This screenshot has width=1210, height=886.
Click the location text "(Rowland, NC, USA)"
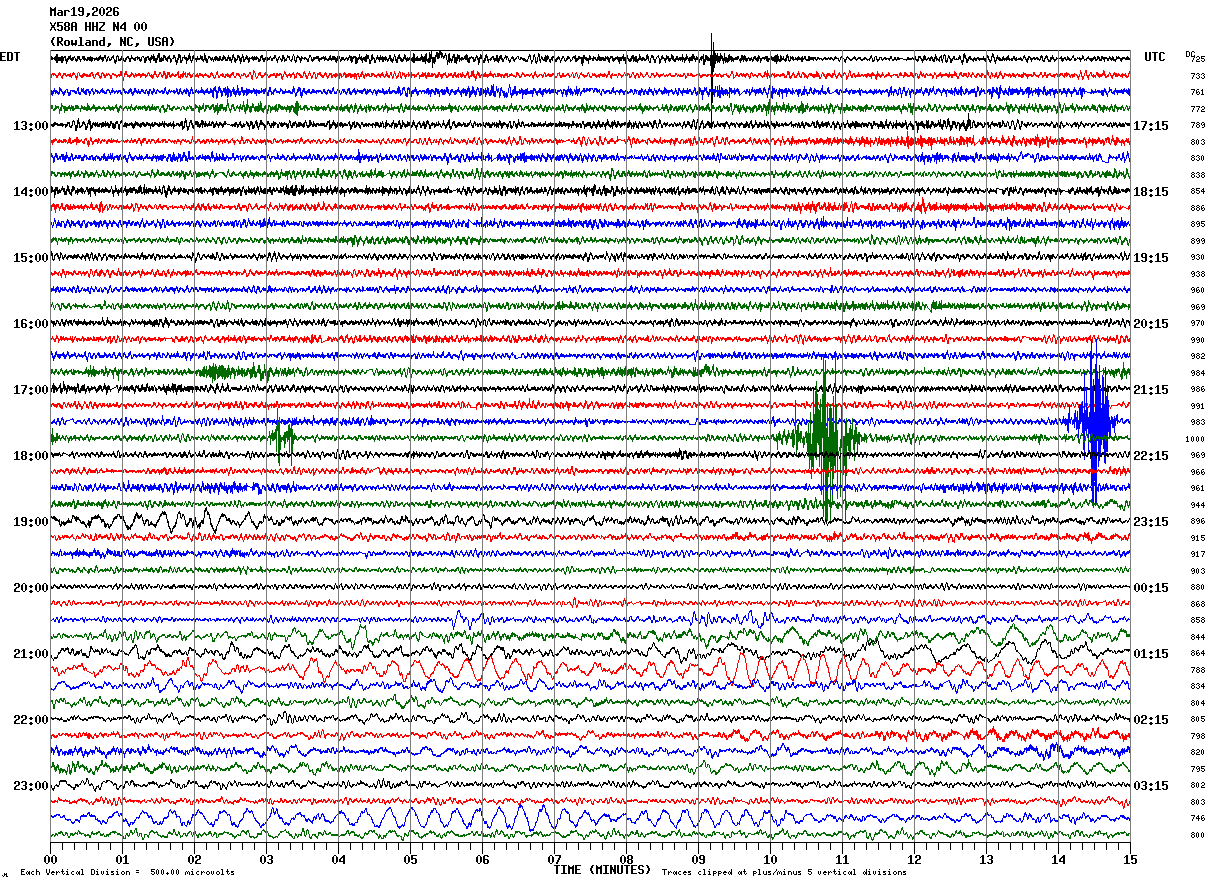click(x=112, y=42)
